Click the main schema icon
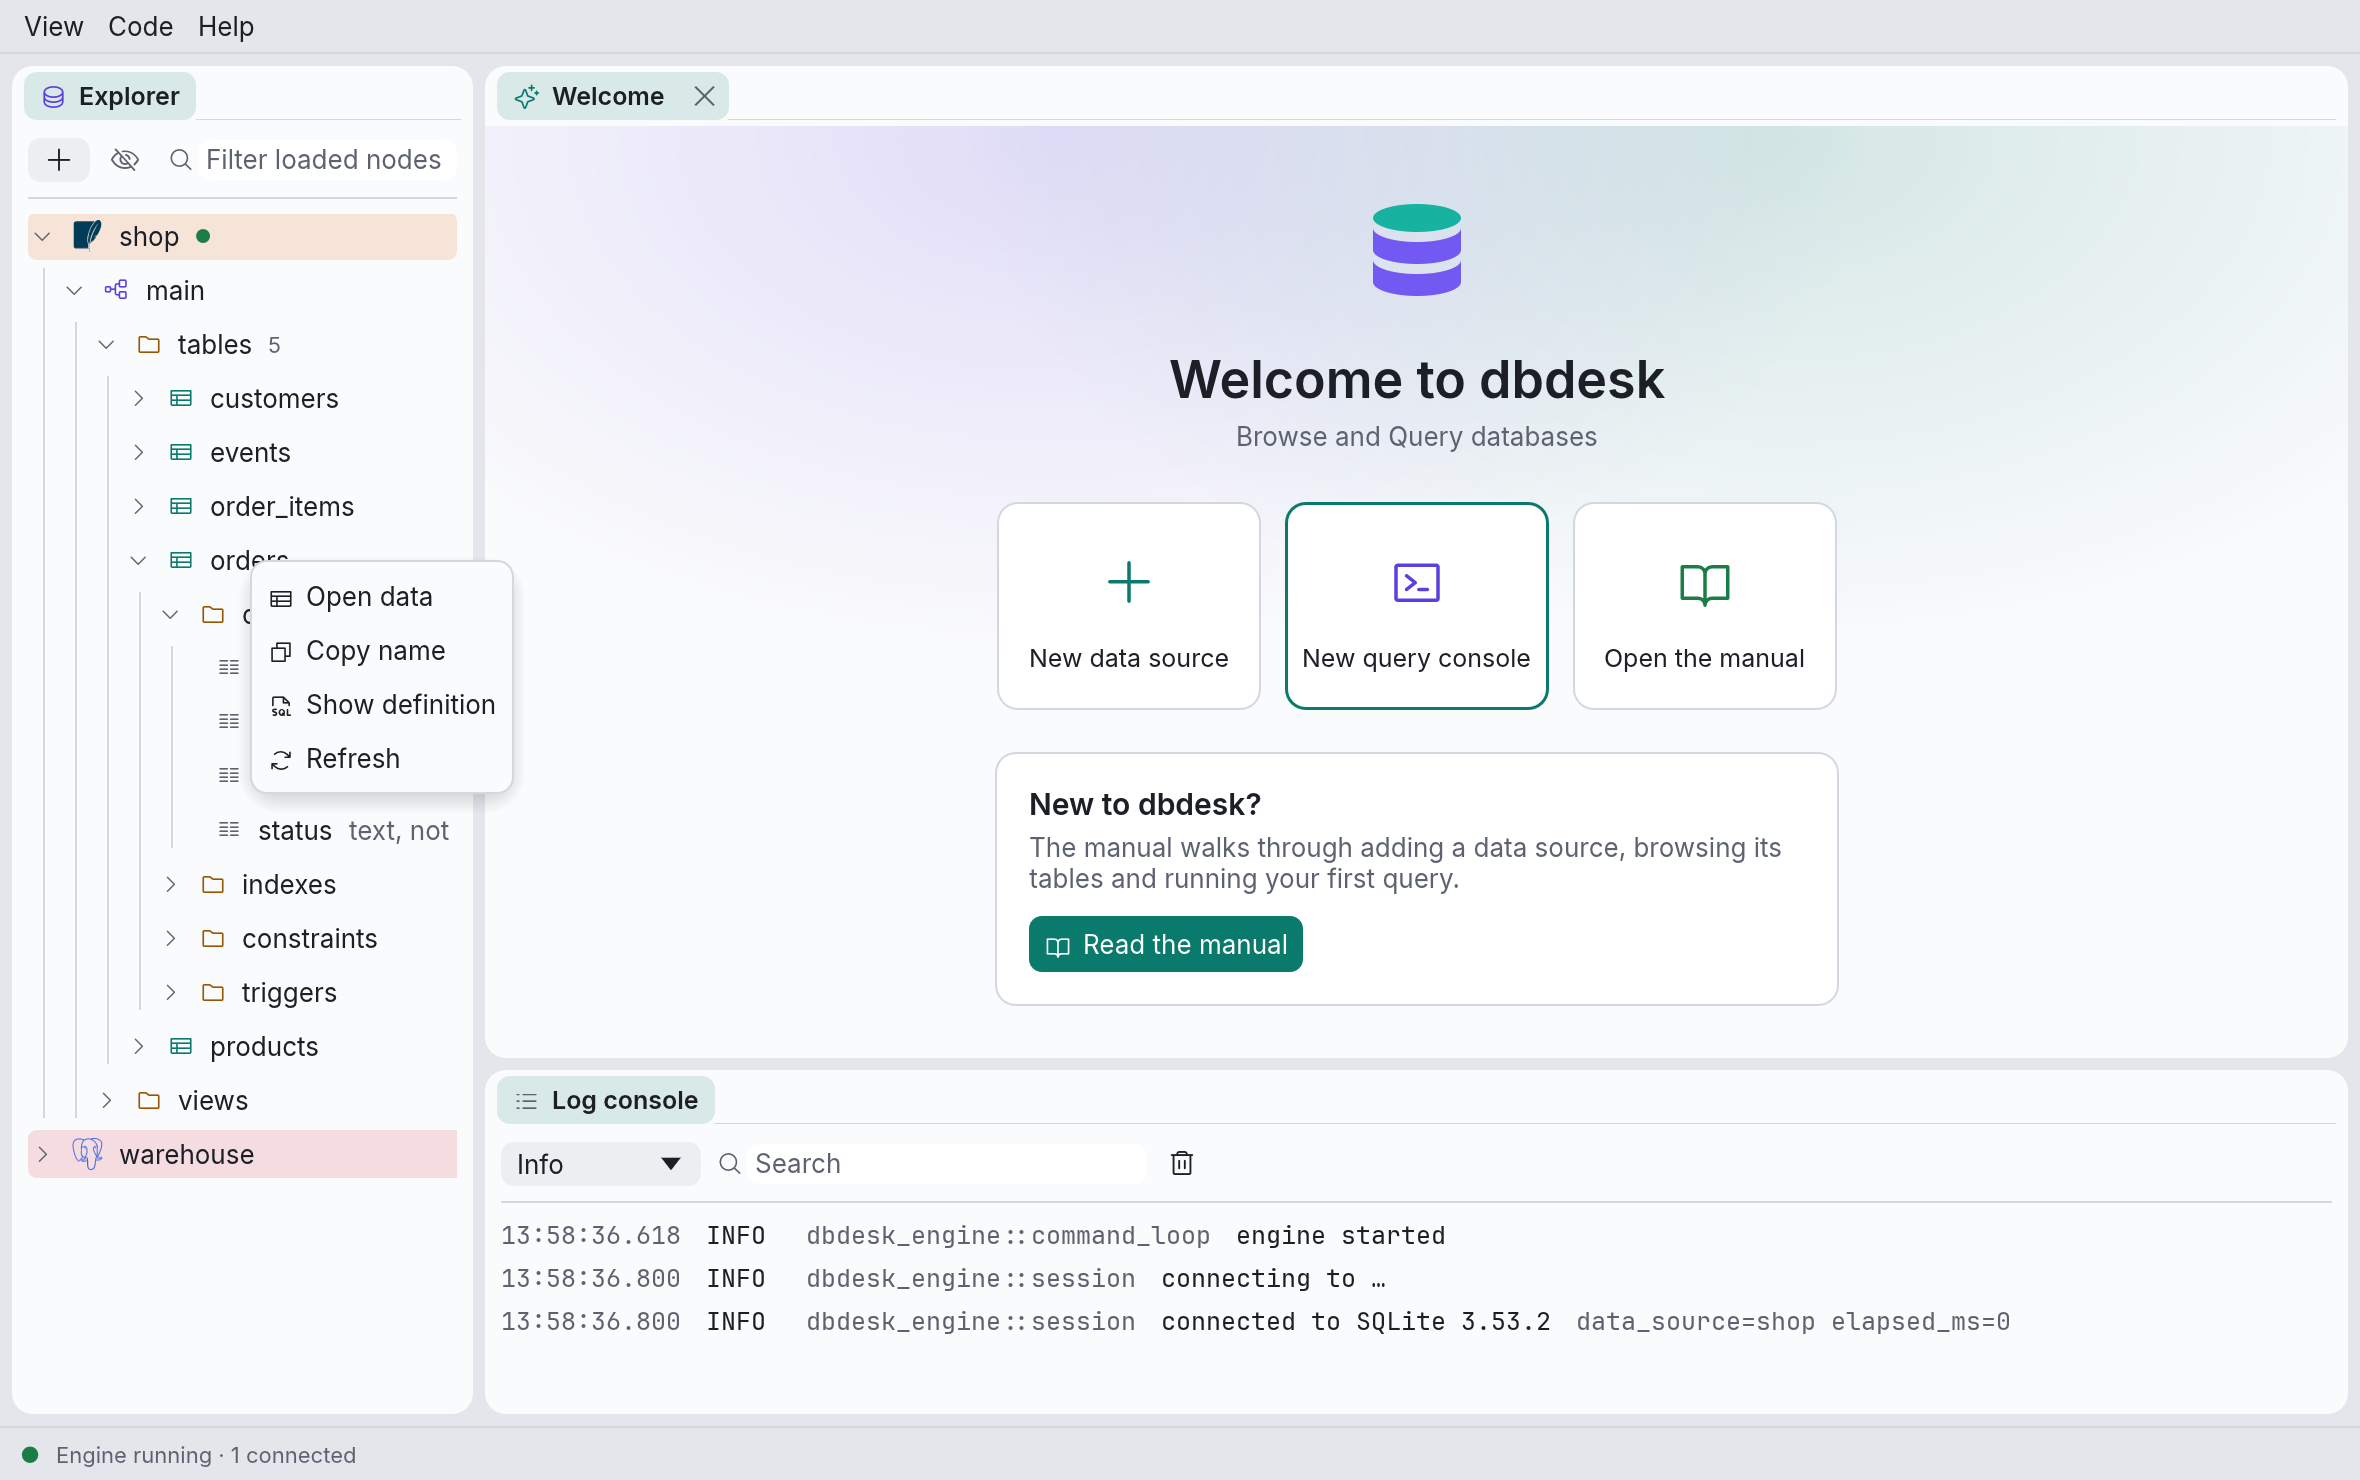Viewport: 2360px width, 1480px height. pos(116,290)
